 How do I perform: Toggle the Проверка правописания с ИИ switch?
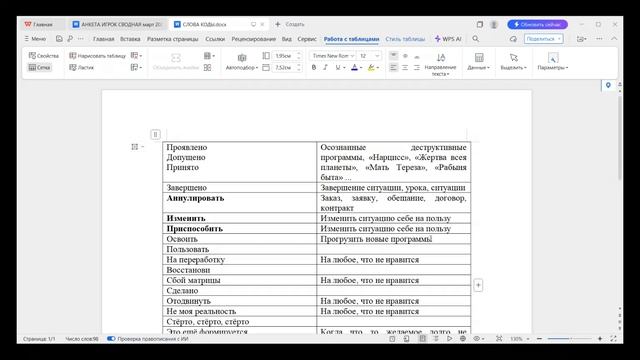pyautogui.click(x=111, y=339)
